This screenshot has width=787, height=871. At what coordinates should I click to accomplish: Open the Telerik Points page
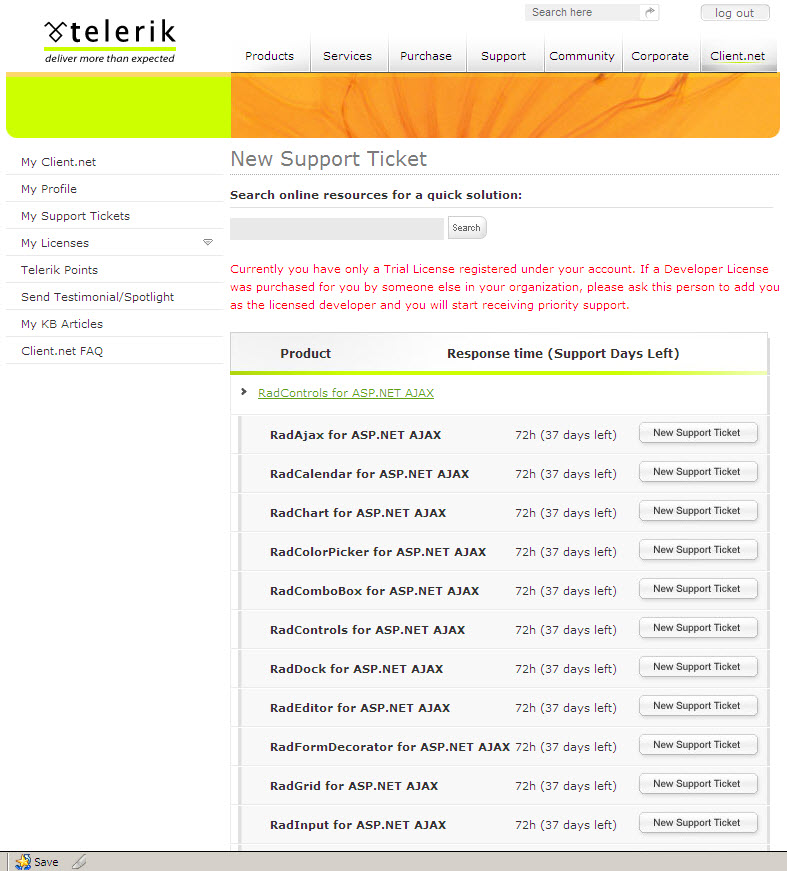pyautogui.click(x=59, y=270)
